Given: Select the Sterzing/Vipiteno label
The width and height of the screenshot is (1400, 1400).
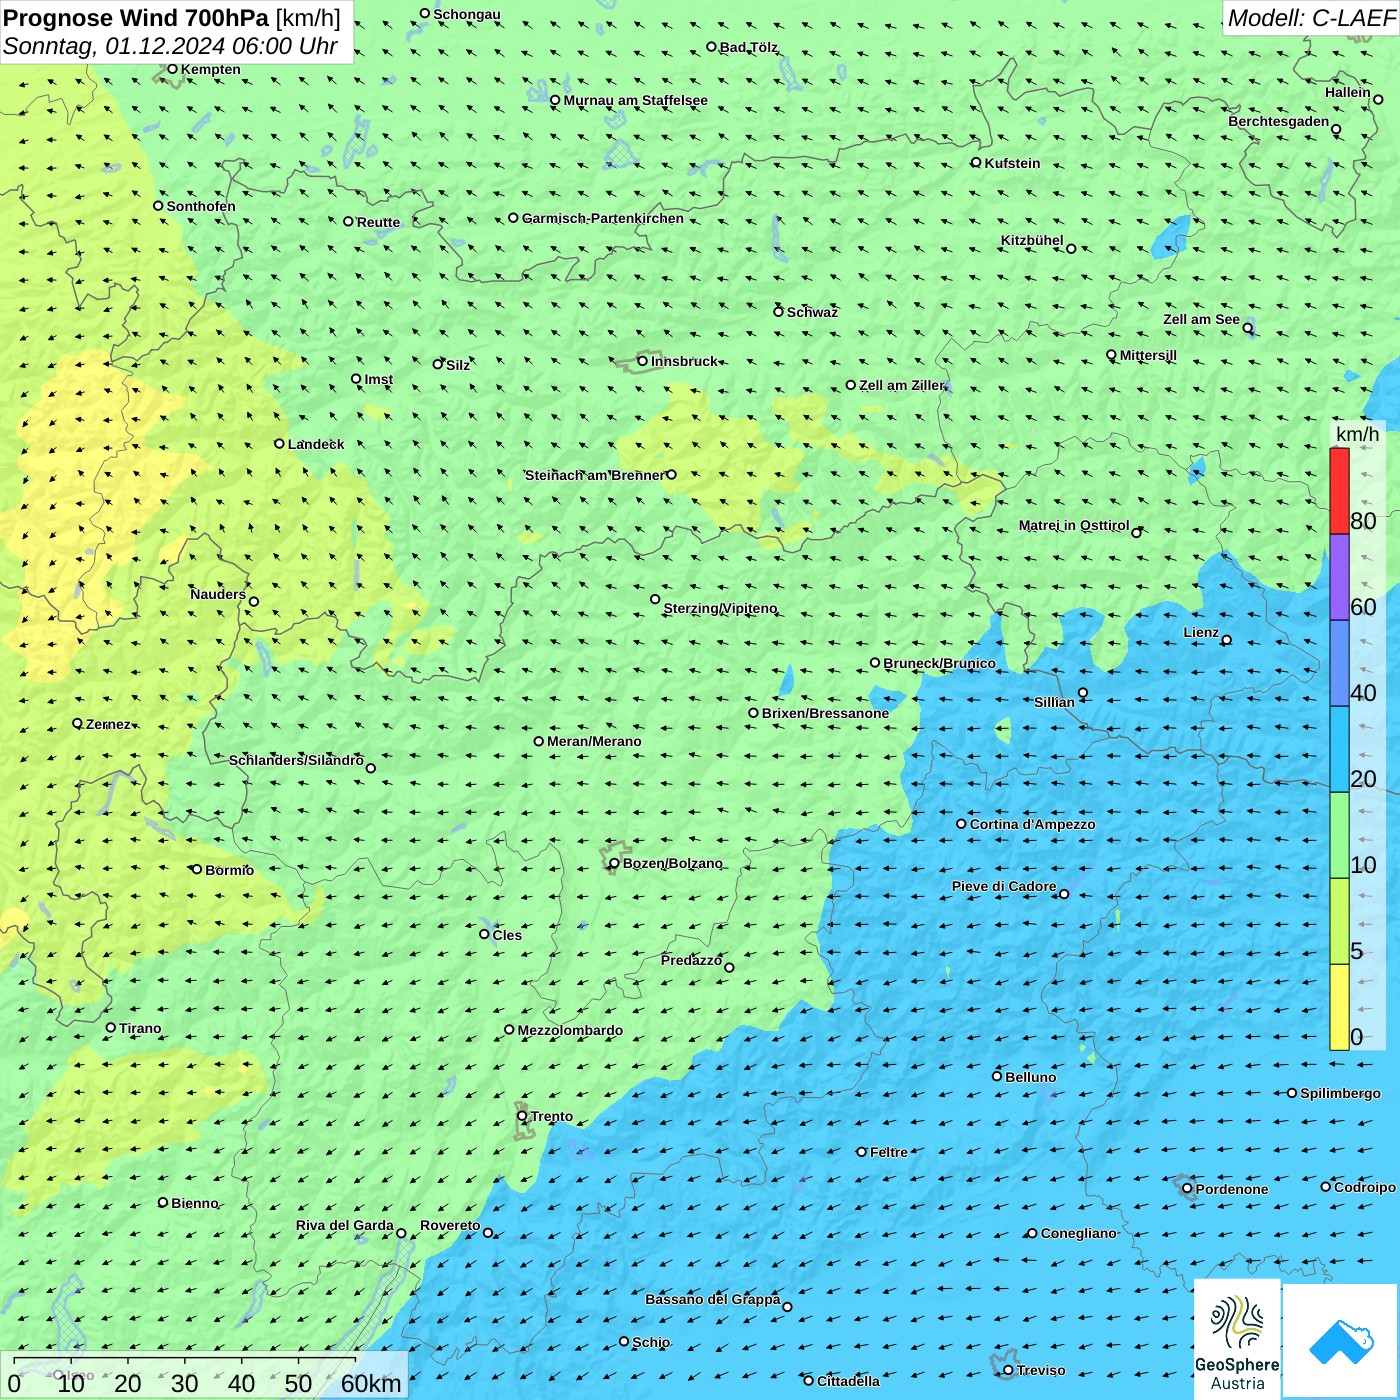Looking at the screenshot, I should [x=720, y=608].
